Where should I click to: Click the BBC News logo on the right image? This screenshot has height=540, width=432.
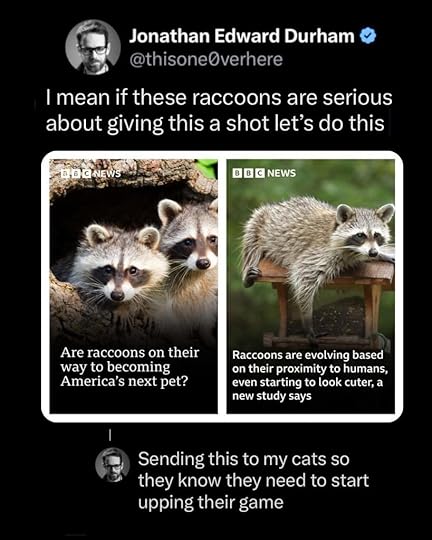[264, 173]
